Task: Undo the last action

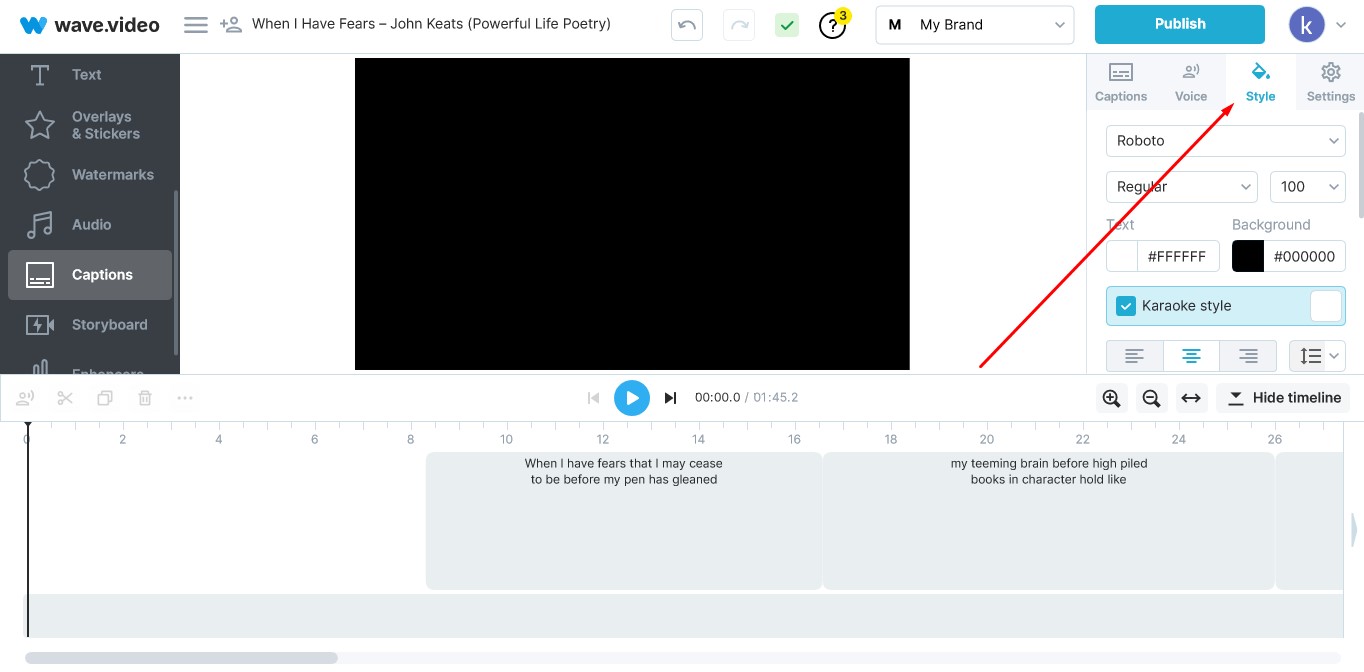Action: (687, 25)
